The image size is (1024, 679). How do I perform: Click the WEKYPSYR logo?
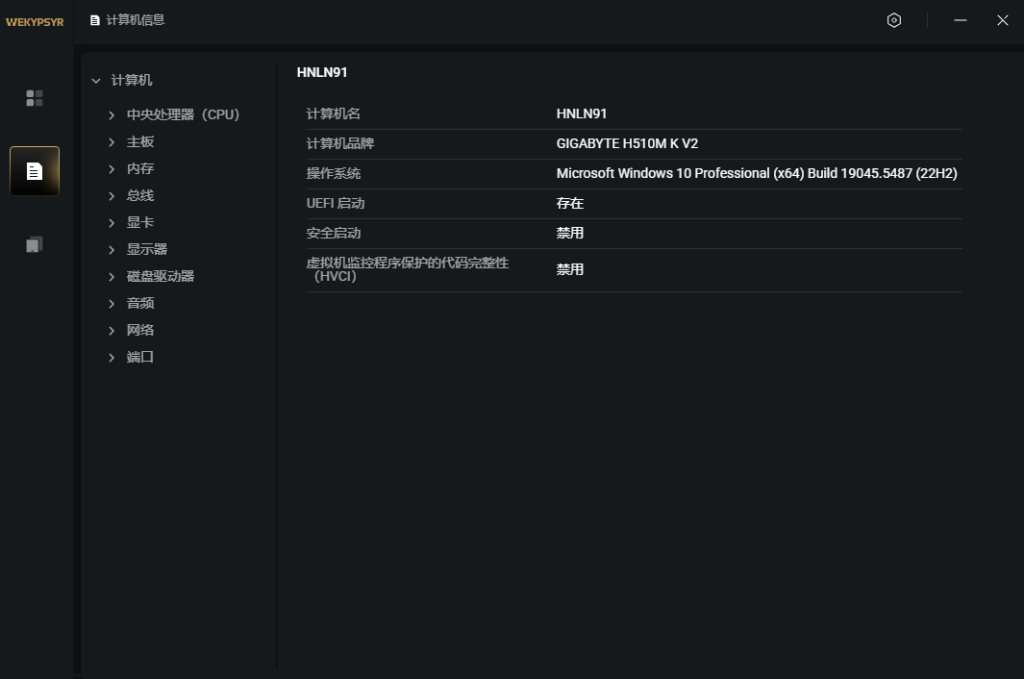coord(34,21)
